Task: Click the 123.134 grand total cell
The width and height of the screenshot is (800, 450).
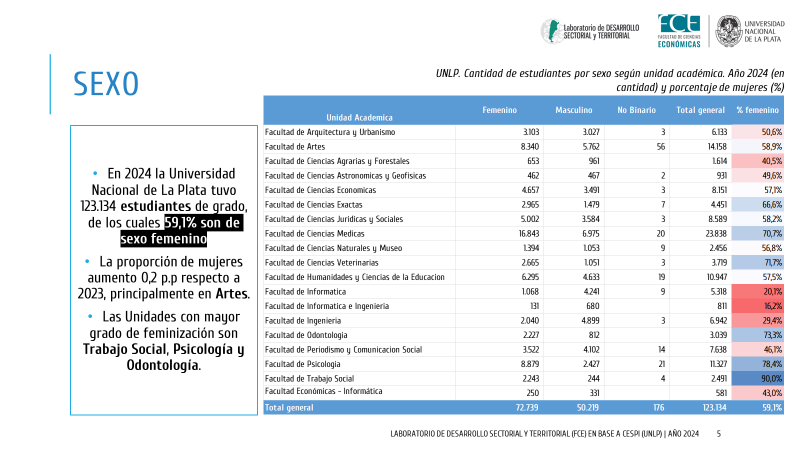Action: click(x=714, y=408)
